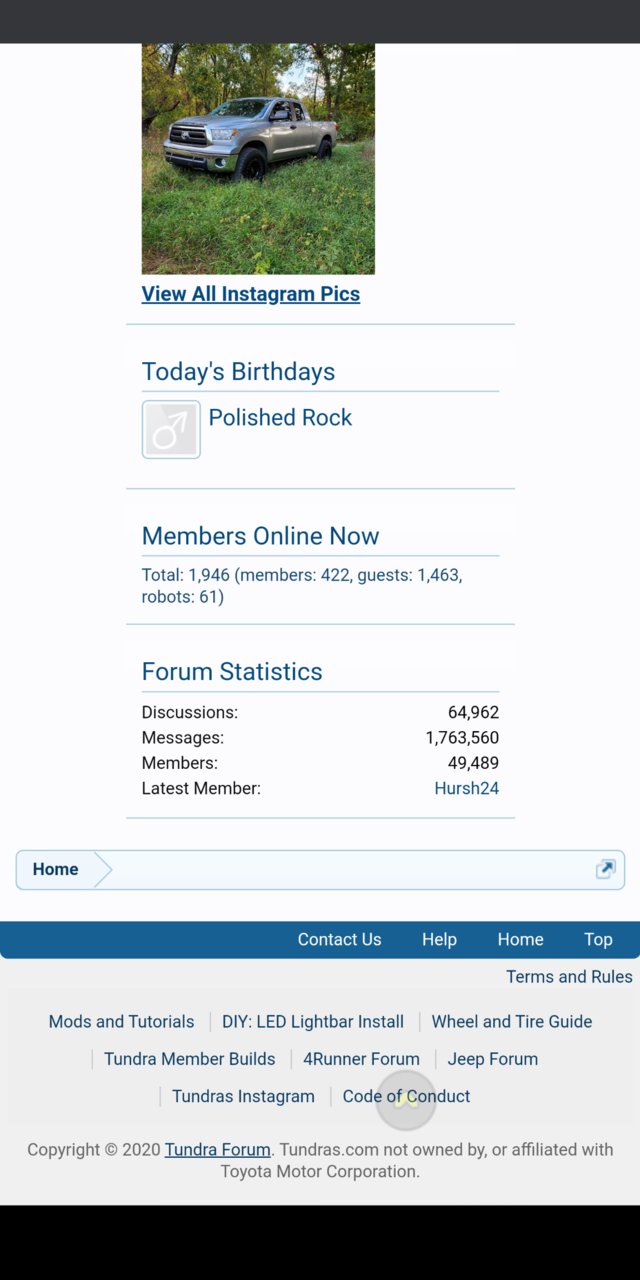Open Polished Rock member profile
Screen dimensions: 640x1280
(x=280, y=418)
